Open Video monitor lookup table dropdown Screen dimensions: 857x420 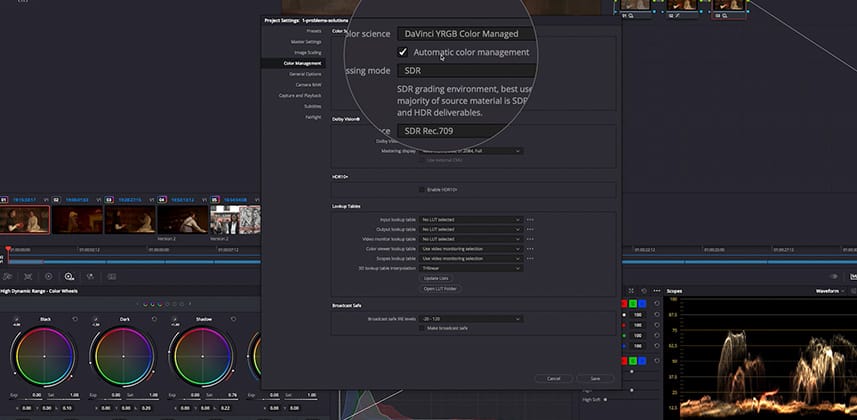471,239
